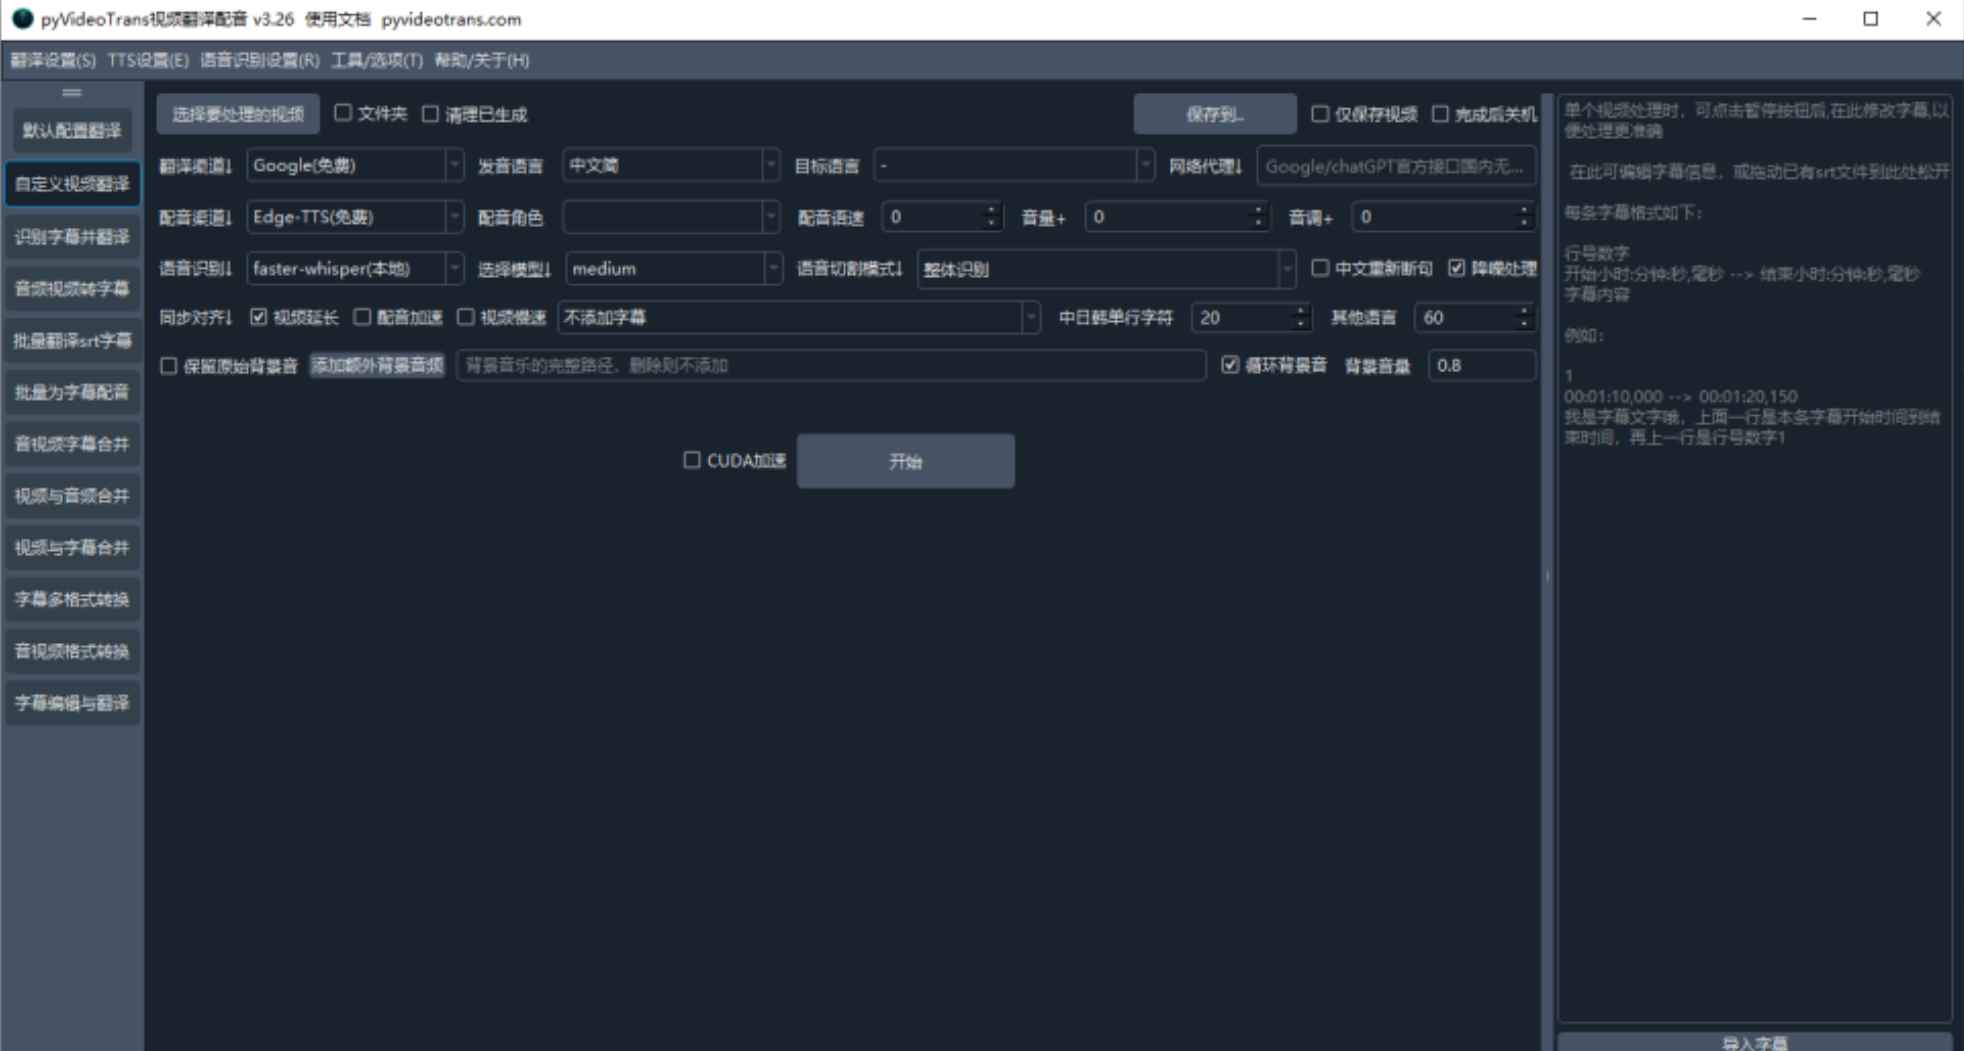Viewport: 1964px width, 1051px height.
Task: Switch to the 批量翻译srt字幕 panel
Action: pyautogui.click(x=72, y=340)
